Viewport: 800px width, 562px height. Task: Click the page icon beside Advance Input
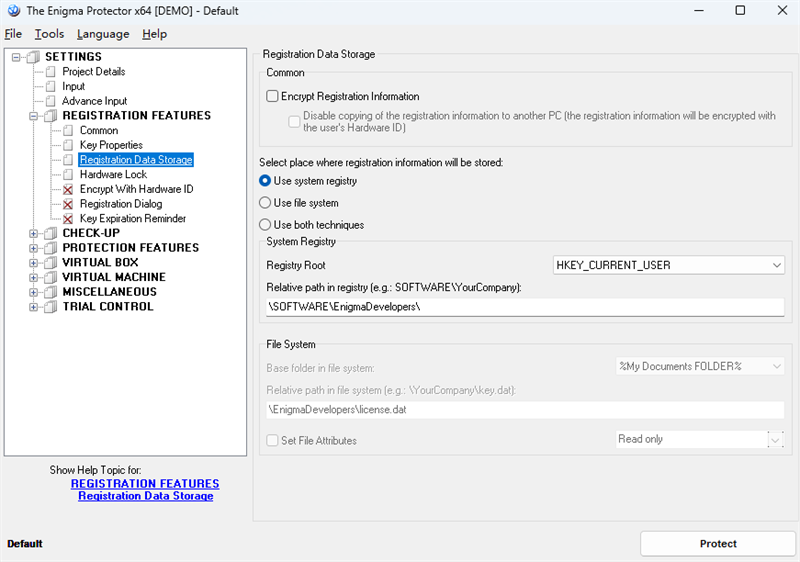[51, 101]
